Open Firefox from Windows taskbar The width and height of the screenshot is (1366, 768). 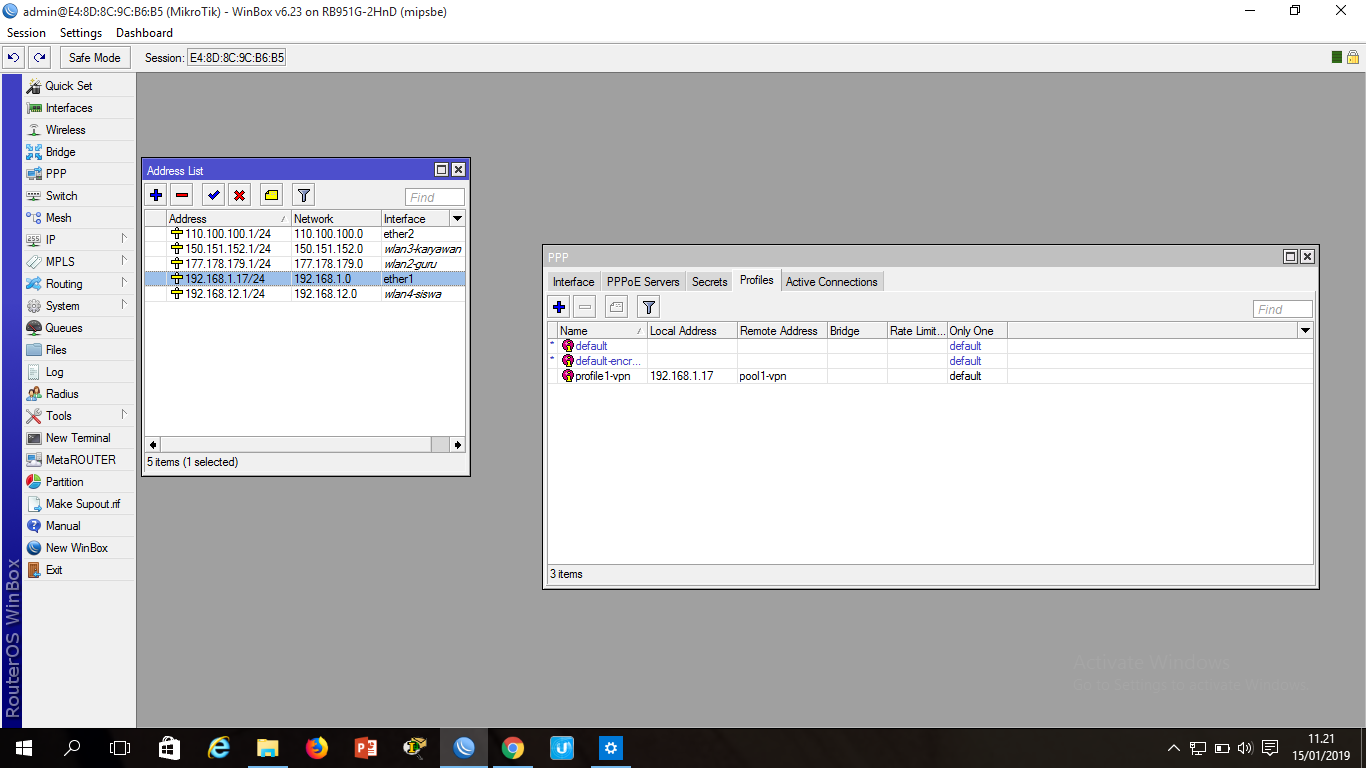317,747
